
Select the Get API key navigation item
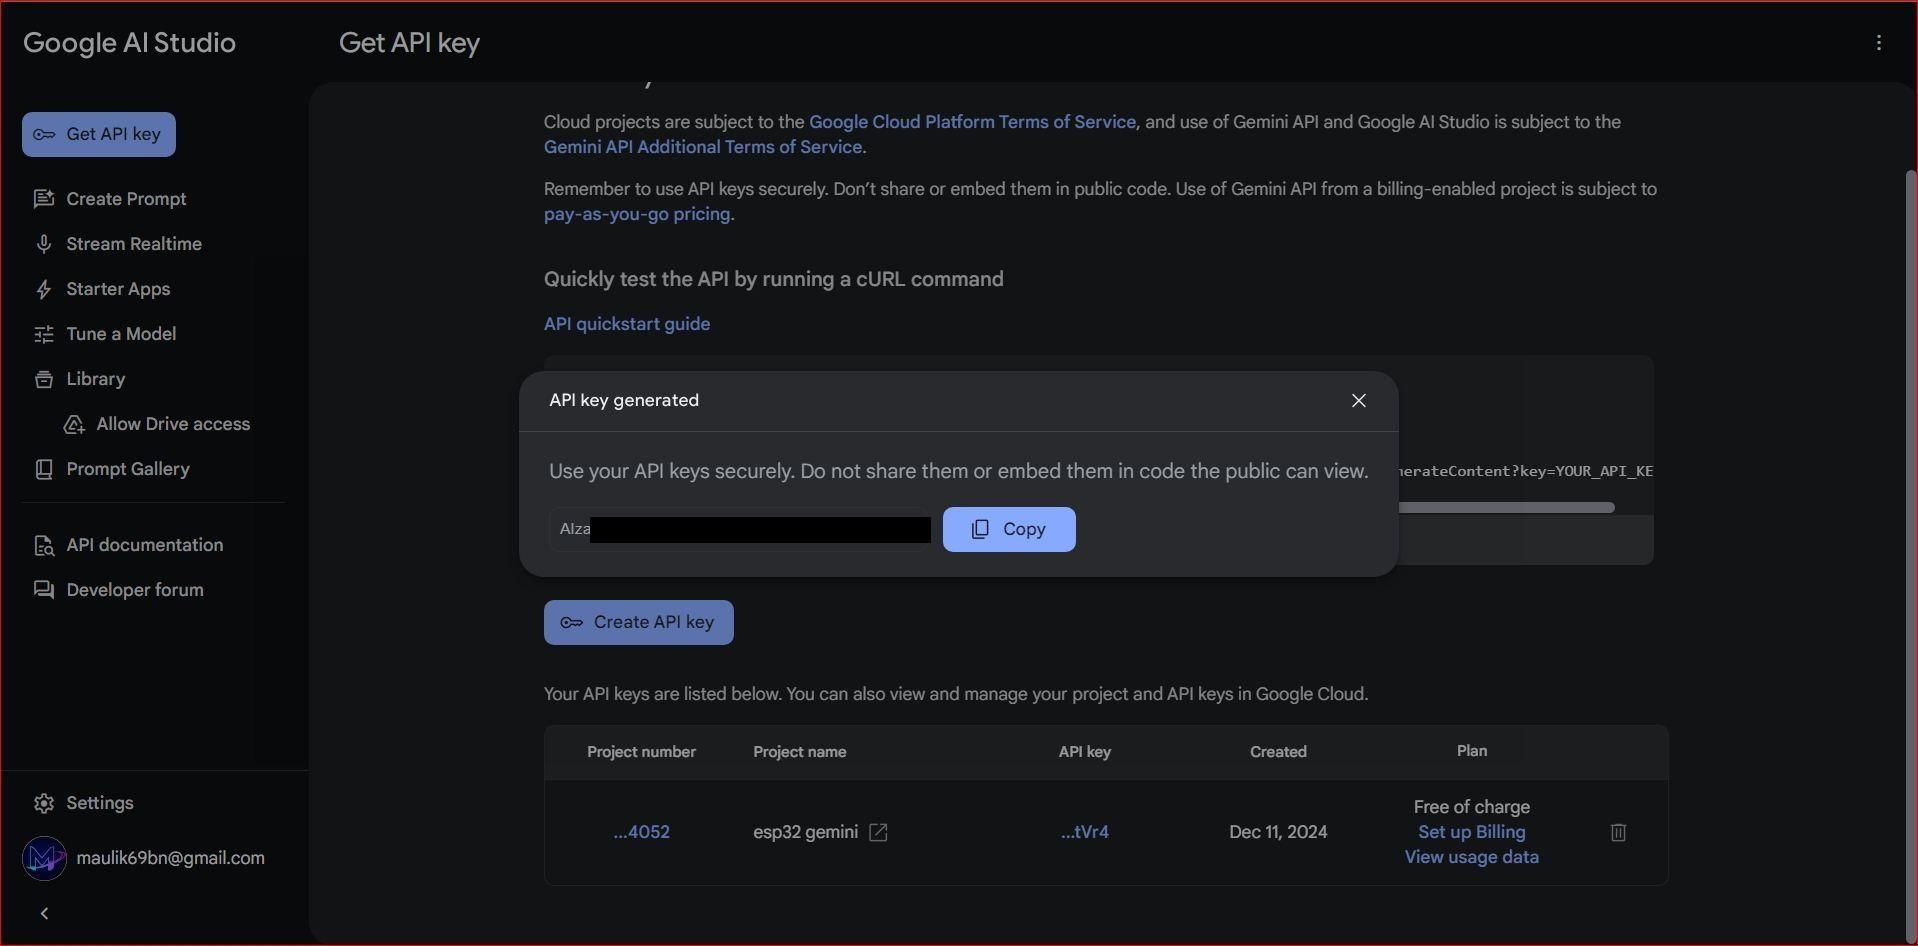tap(97, 134)
